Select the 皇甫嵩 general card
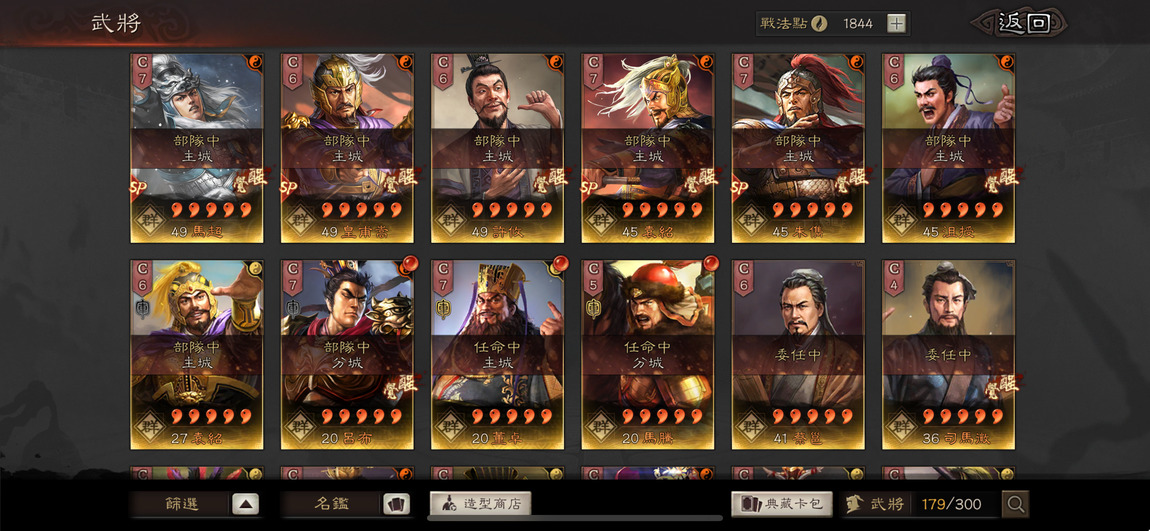The height and width of the screenshot is (531, 1150). point(347,147)
